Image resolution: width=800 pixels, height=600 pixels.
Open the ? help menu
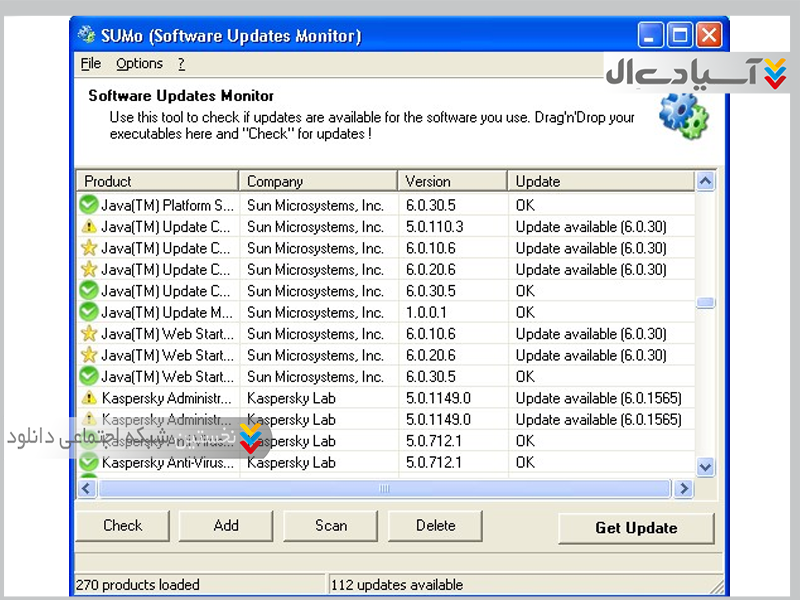coord(181,64)
